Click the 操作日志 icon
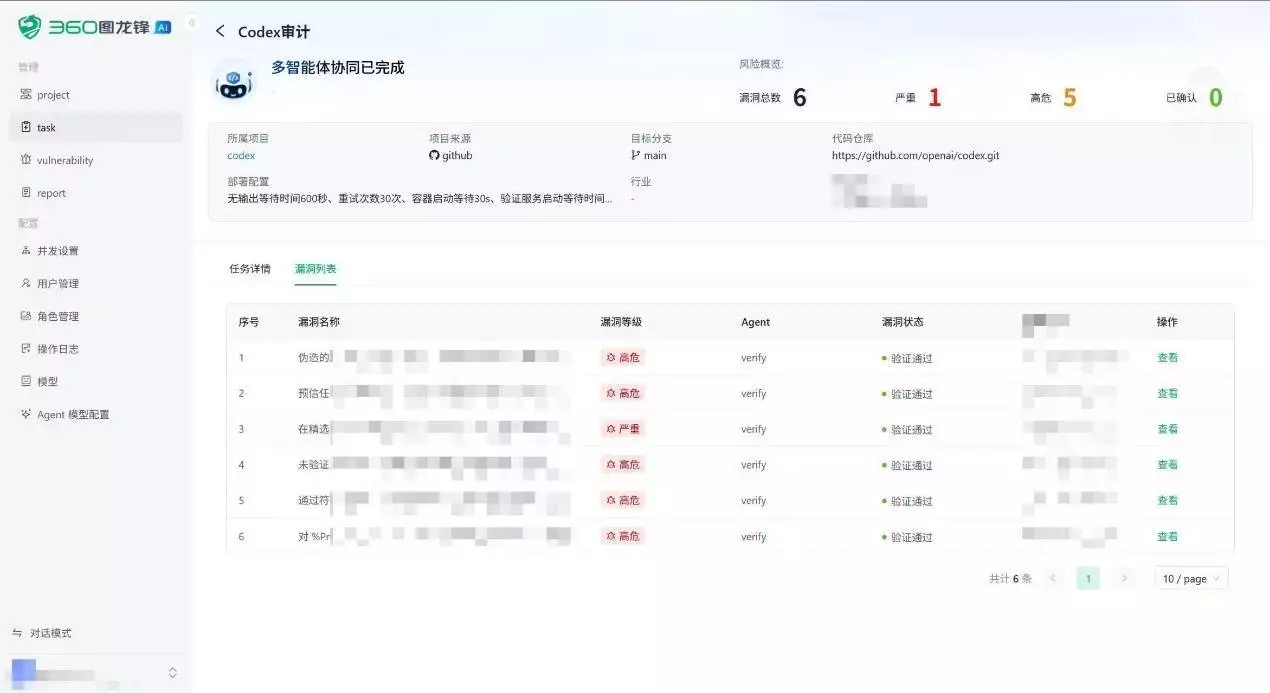Image resolution: width=1270 pixels, height=693 pixels. coord(26,349)
